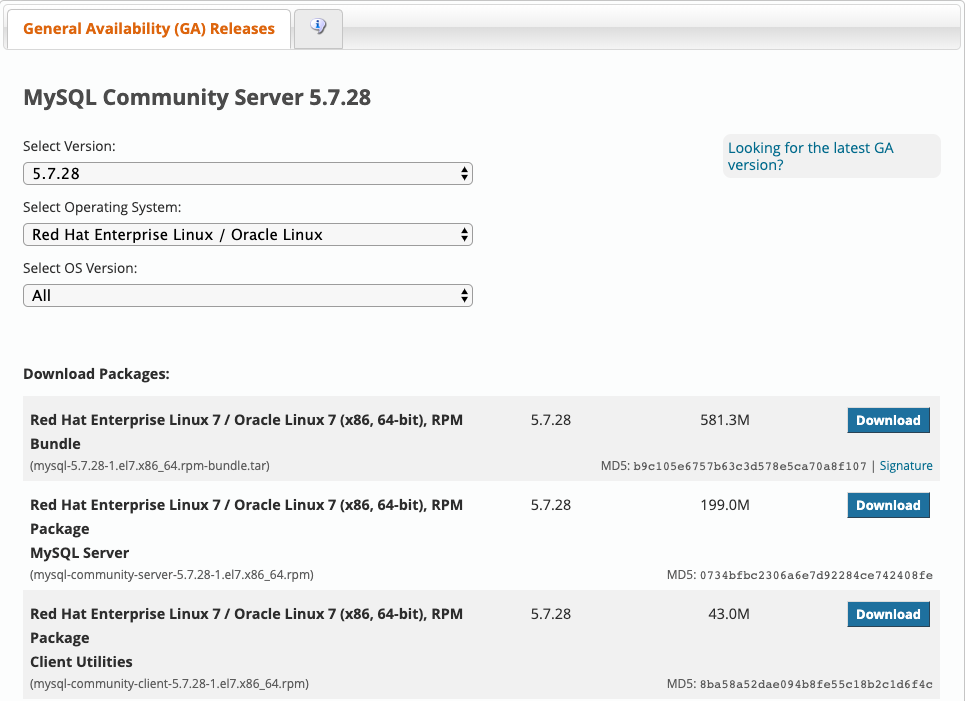Click the Download Packages label

tap(96, 374)
